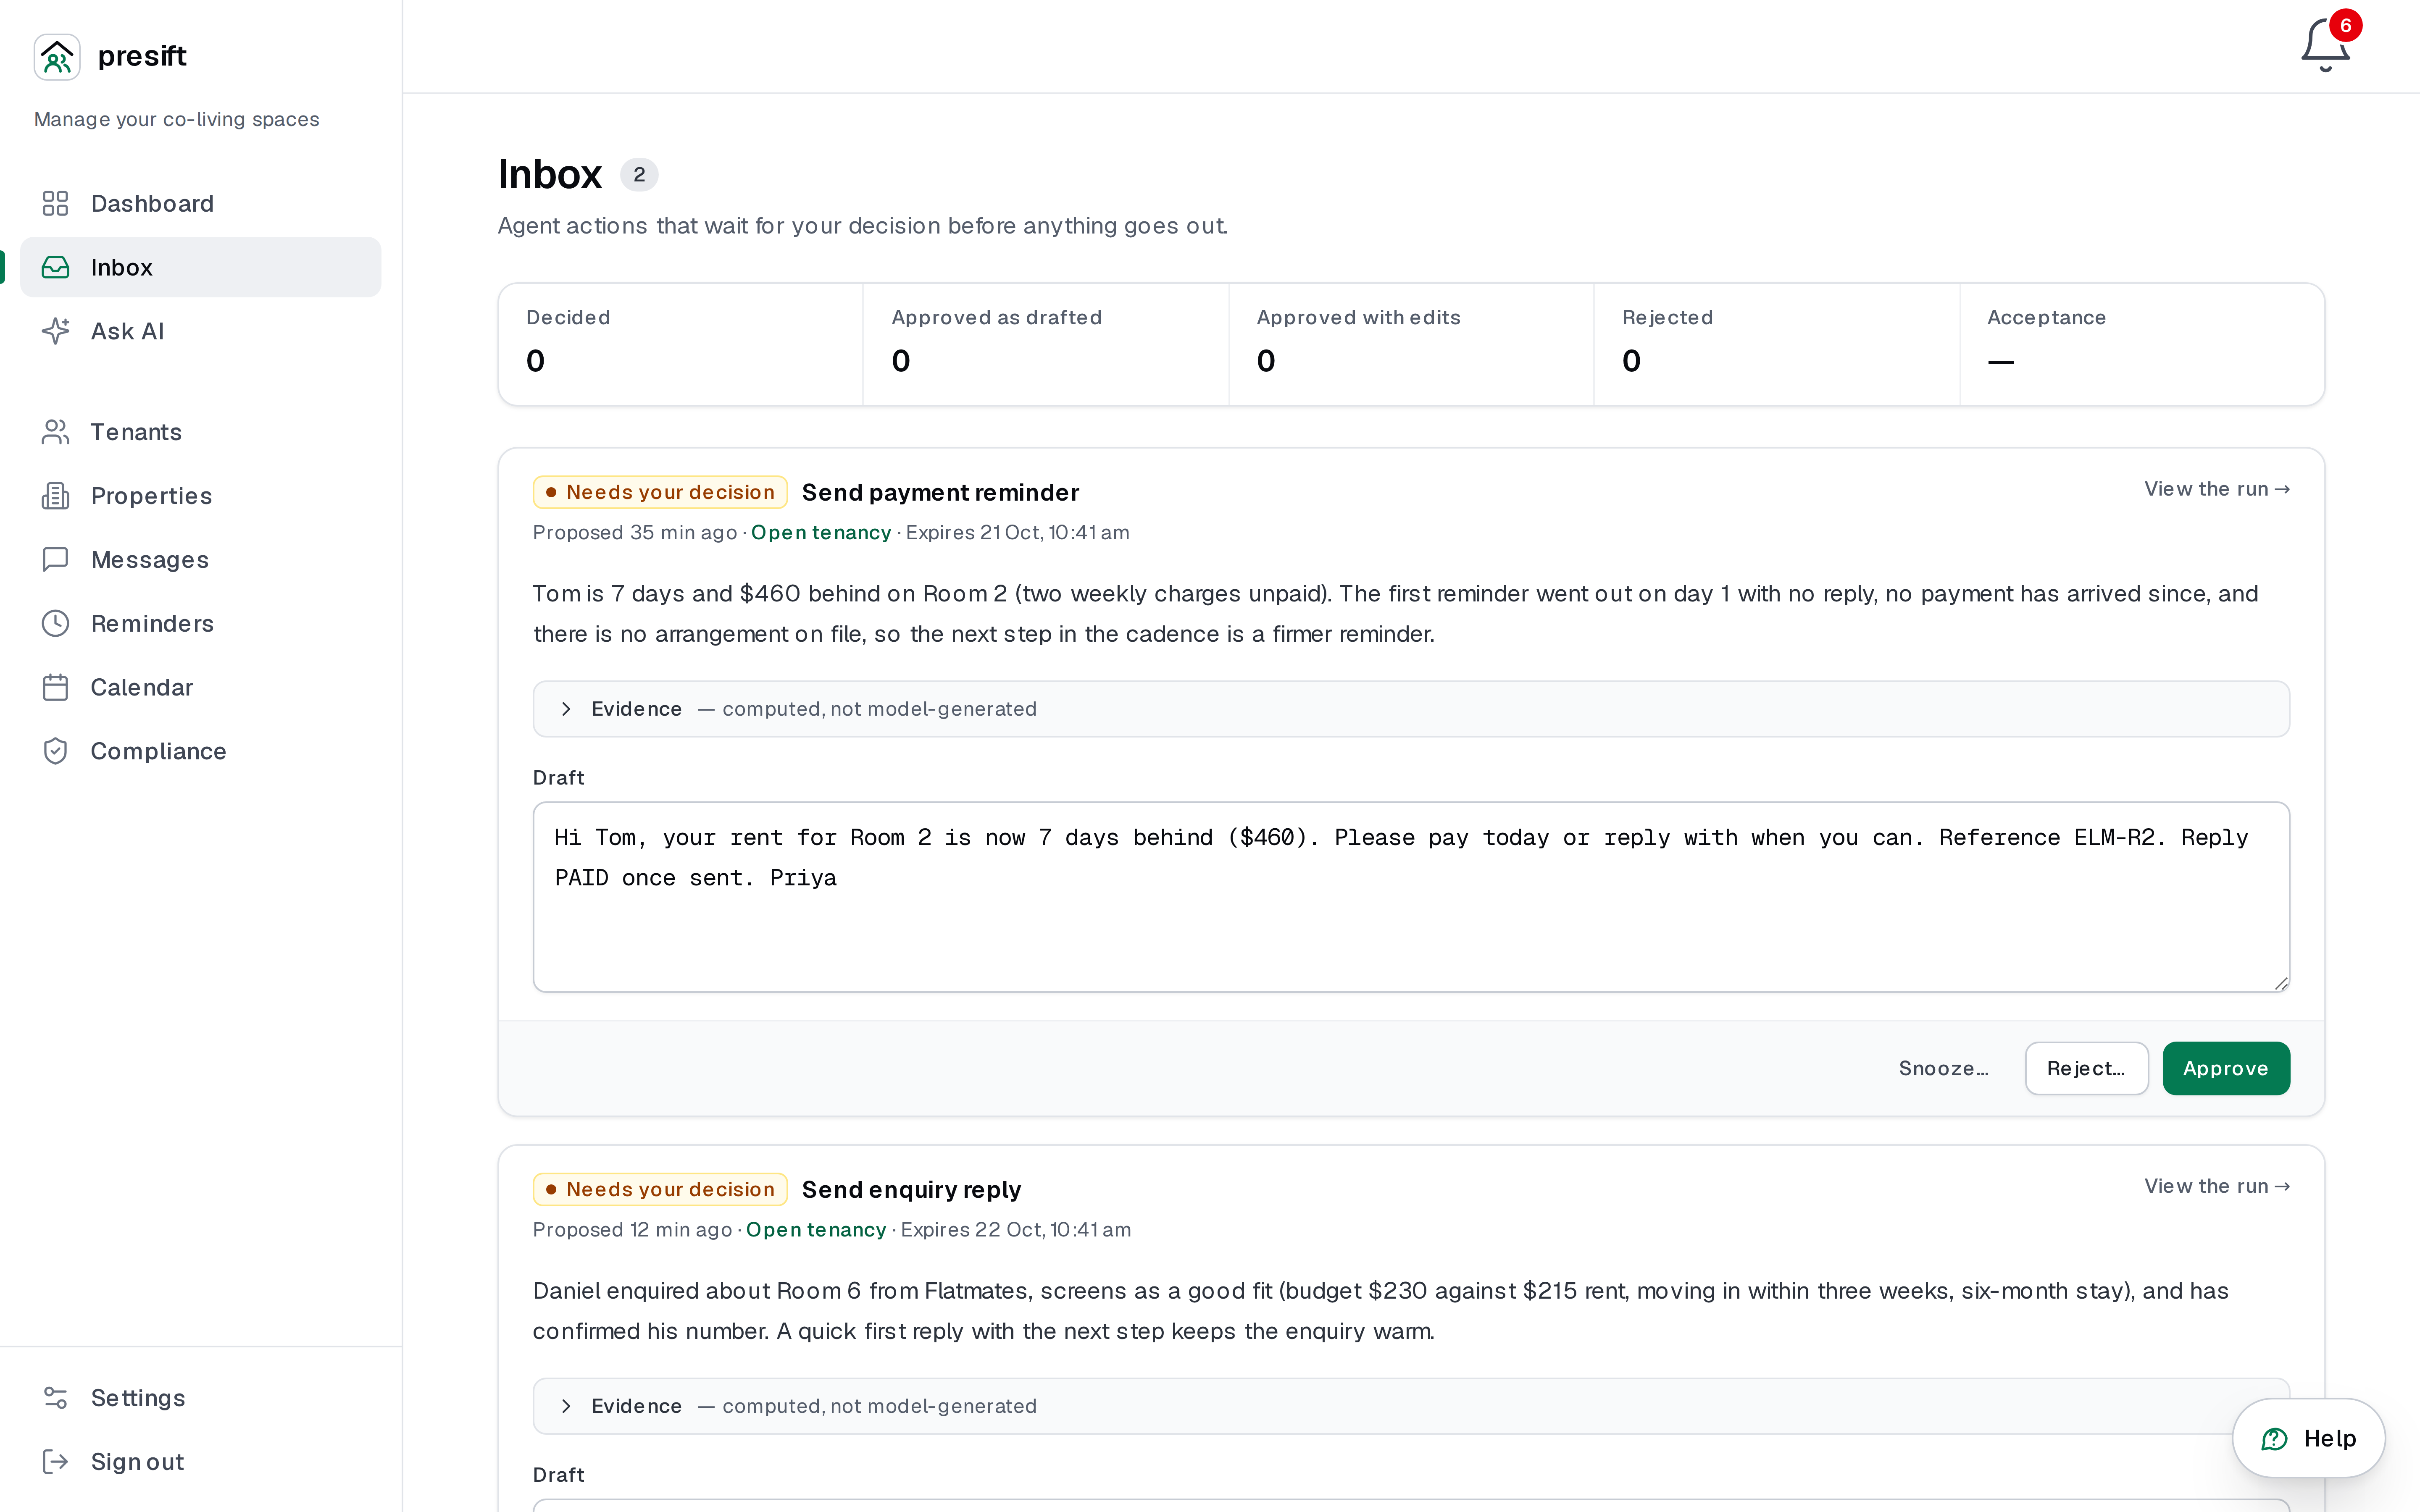The image size is (2420, 1512).
Task: Click the Calendar icon in sidebar
Action: [x=55, y=687]
